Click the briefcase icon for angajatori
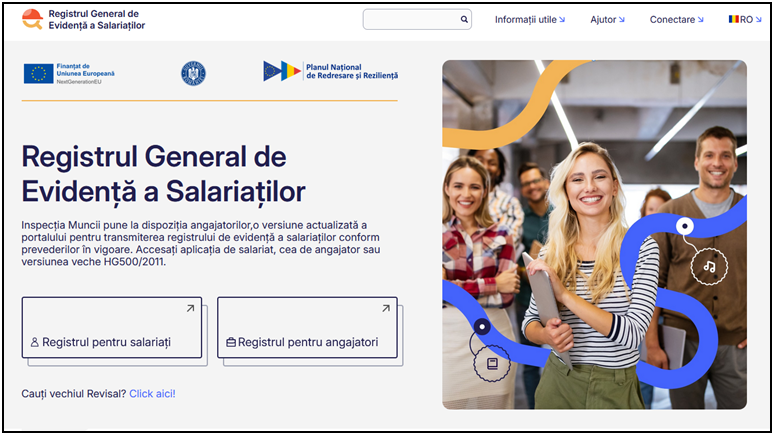The image size is (774, 435). pos(231,342)
